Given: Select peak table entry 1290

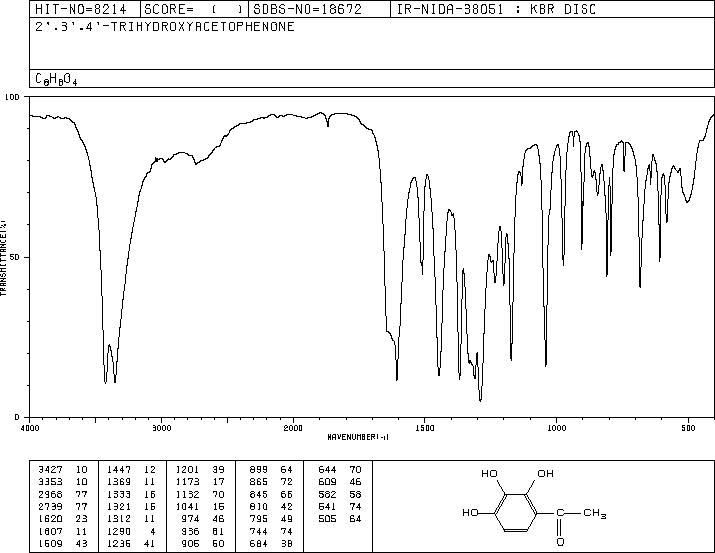Looking at the screenshot, I should tap(119, 532).
